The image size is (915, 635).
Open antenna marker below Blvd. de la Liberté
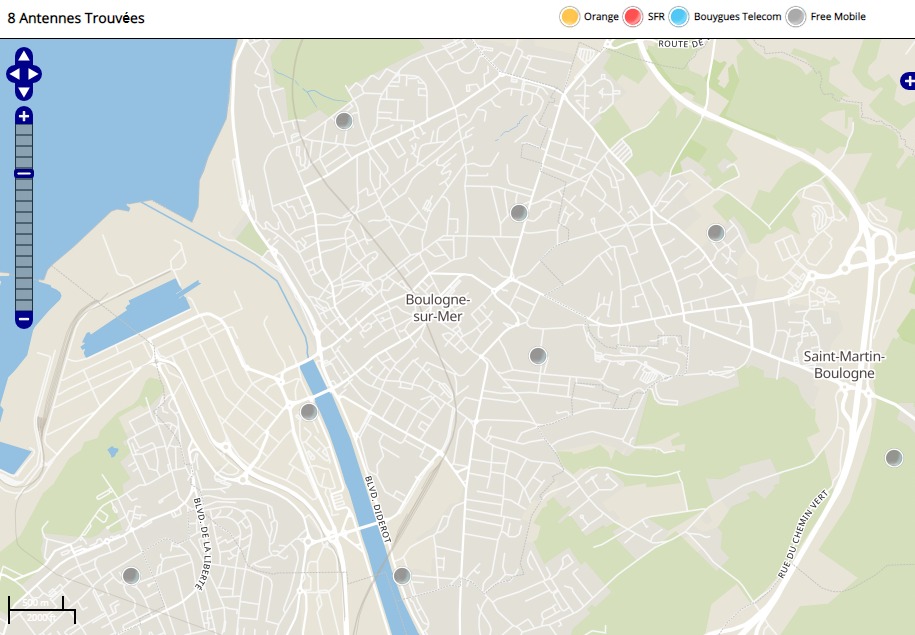pyautogui.click(x=130, y=575)
